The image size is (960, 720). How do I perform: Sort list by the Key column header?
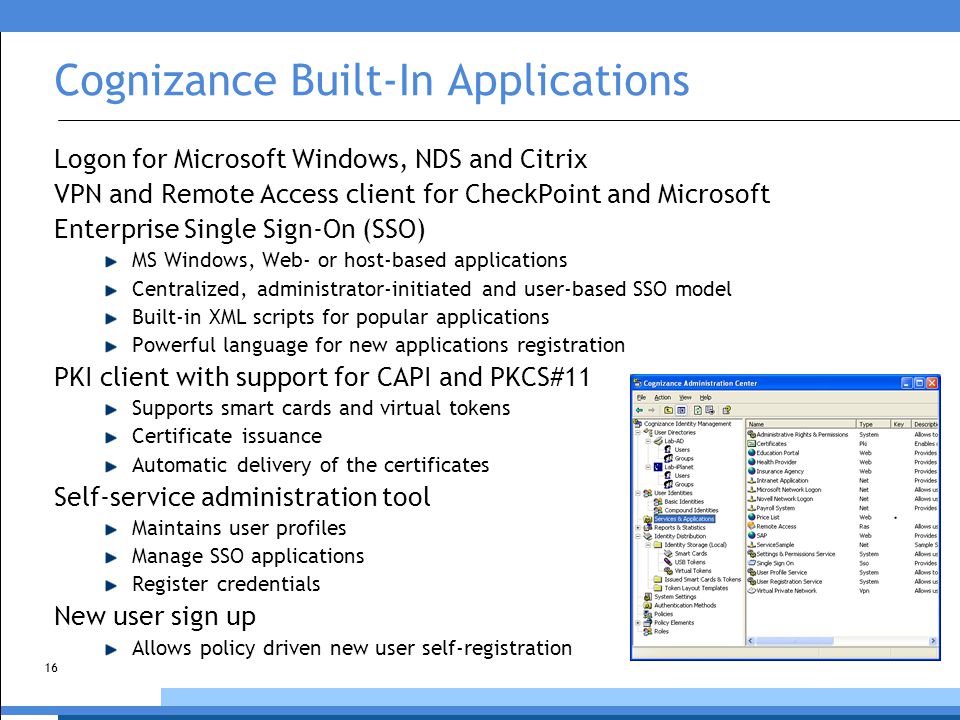(900, 424)
